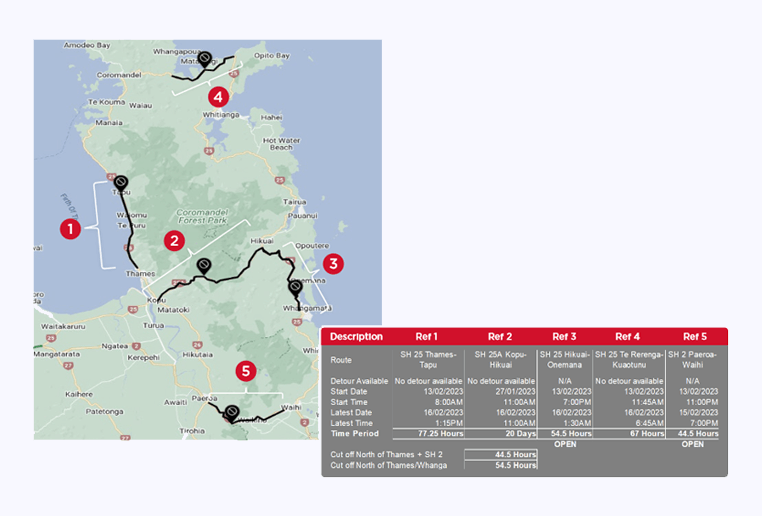Click the Te Kouma map label
Screen dimensions: 762x516
point(106,102)
